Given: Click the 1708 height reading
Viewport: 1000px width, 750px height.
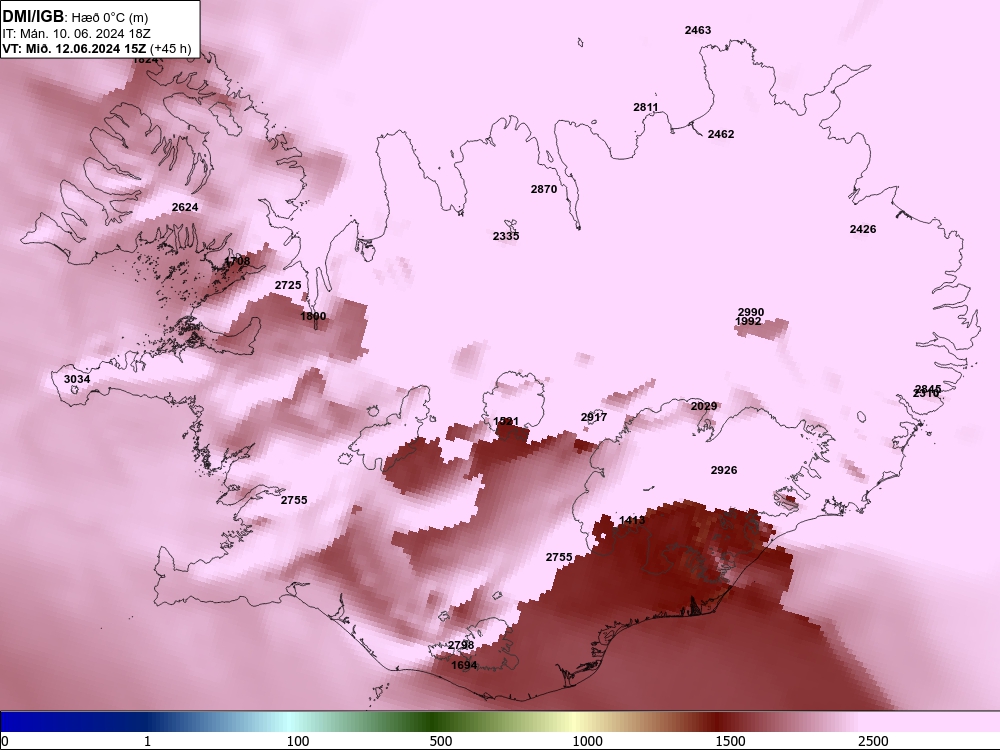Looking at the screenshot, I should [x=237, y=261].
